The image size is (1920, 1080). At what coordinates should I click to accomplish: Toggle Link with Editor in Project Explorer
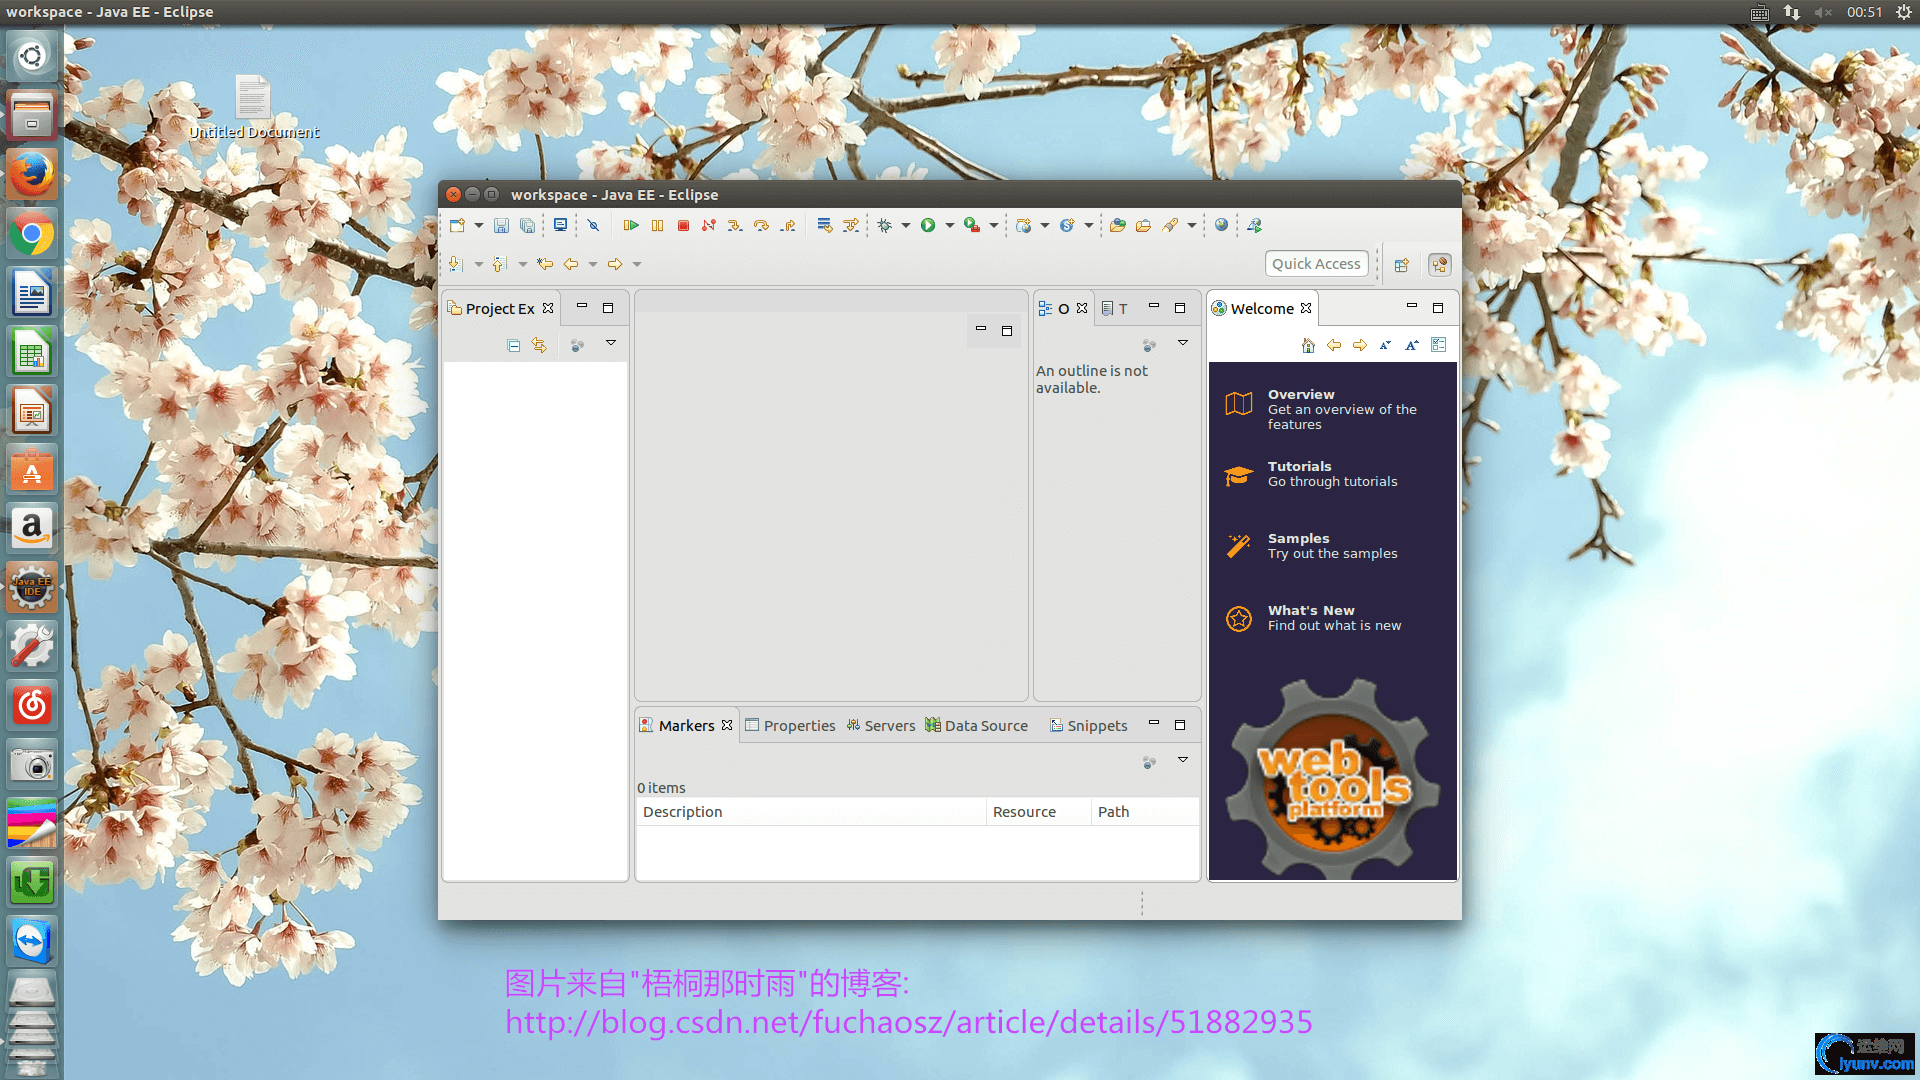pos(539,345)
